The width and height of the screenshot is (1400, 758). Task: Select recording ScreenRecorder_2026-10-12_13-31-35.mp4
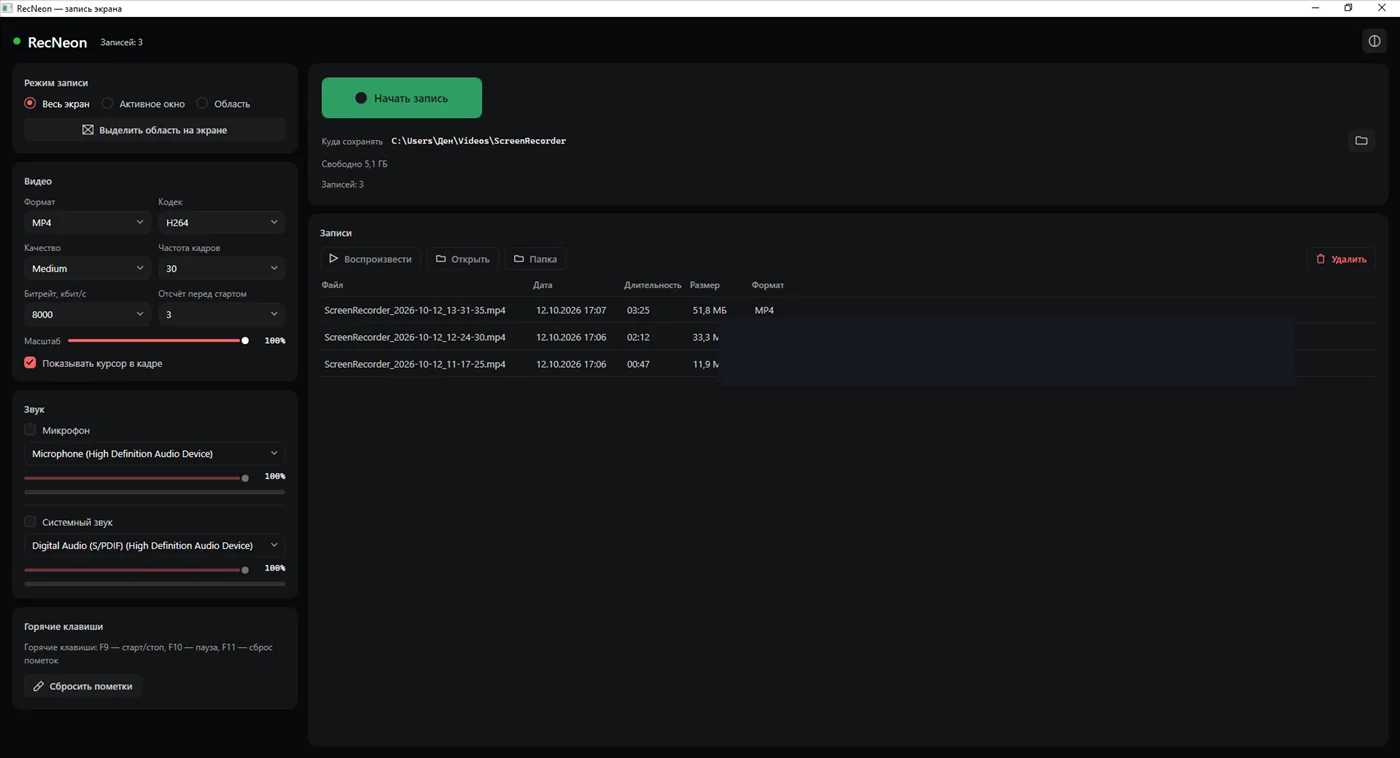pos(415,310)
